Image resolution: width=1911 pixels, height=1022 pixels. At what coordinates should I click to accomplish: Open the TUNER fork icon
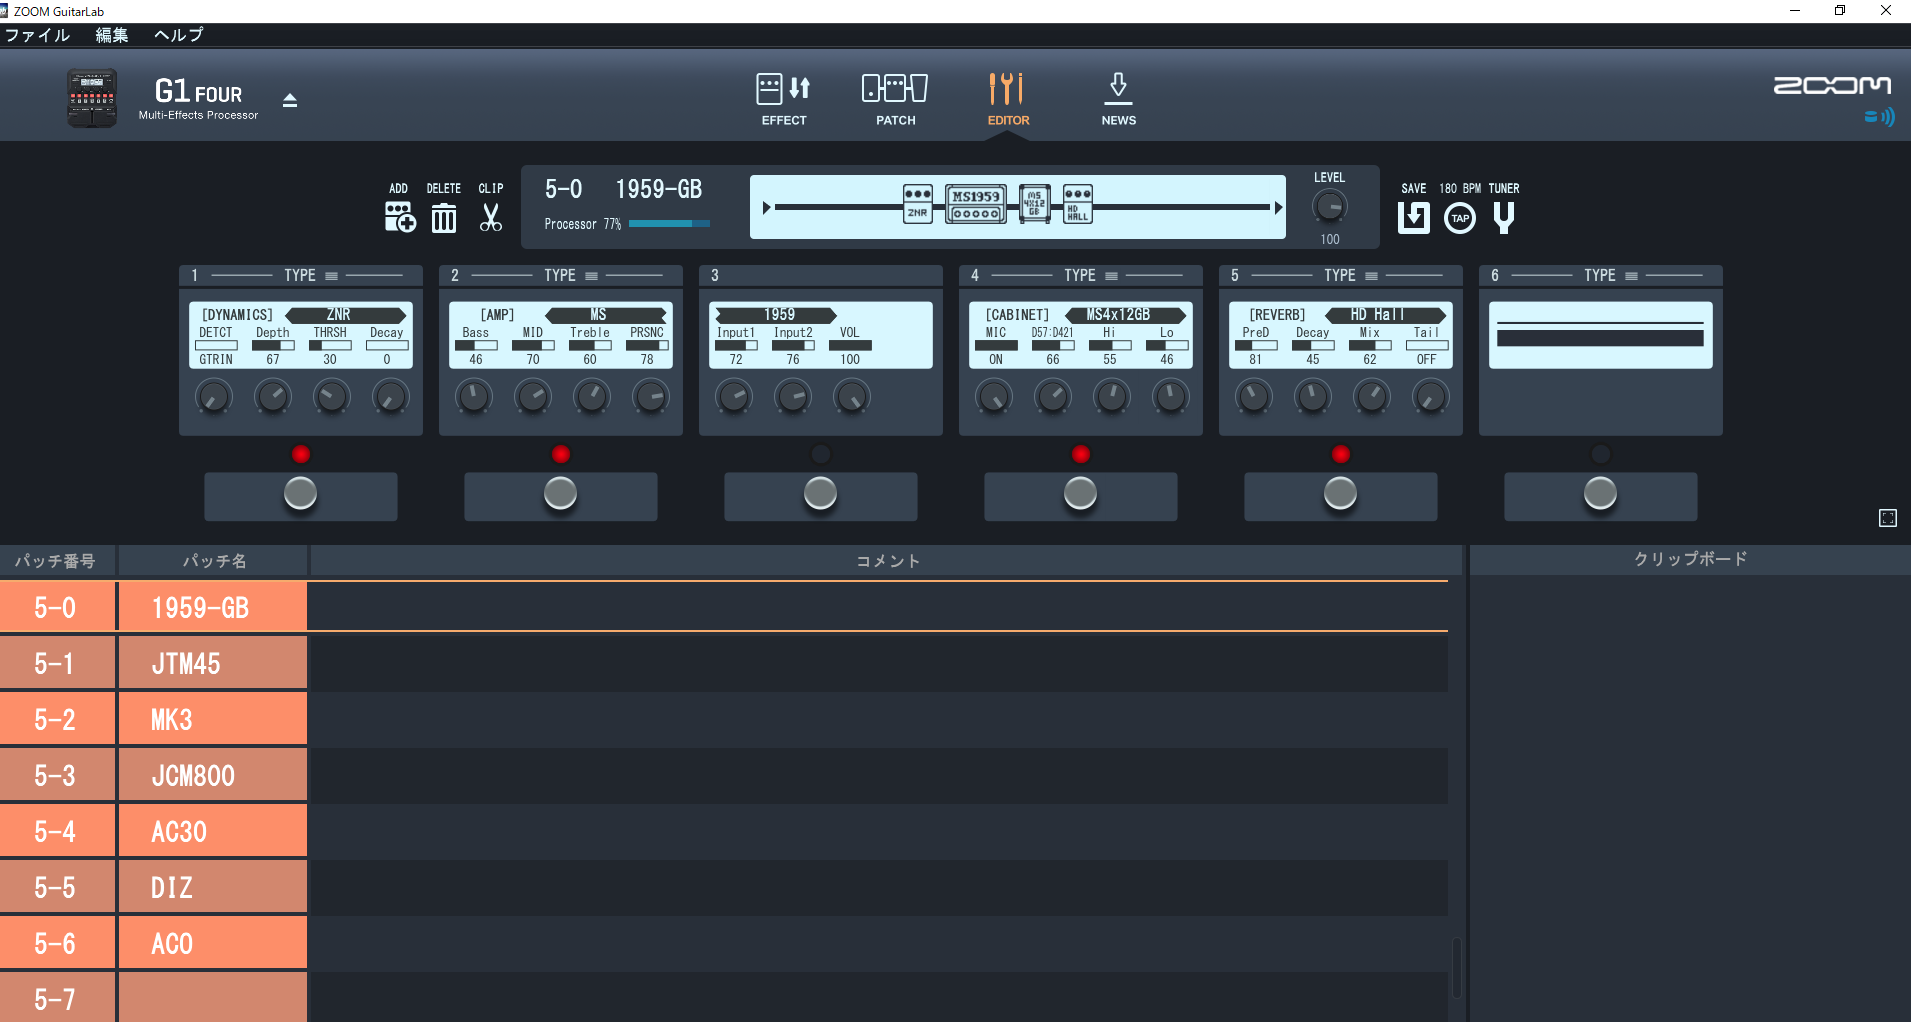click(x=1503, y=217)
